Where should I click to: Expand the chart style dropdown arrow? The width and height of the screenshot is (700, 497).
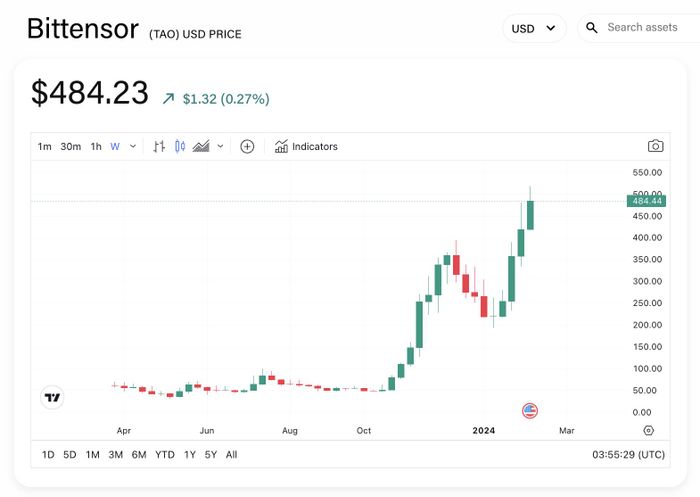pos(220,146)
